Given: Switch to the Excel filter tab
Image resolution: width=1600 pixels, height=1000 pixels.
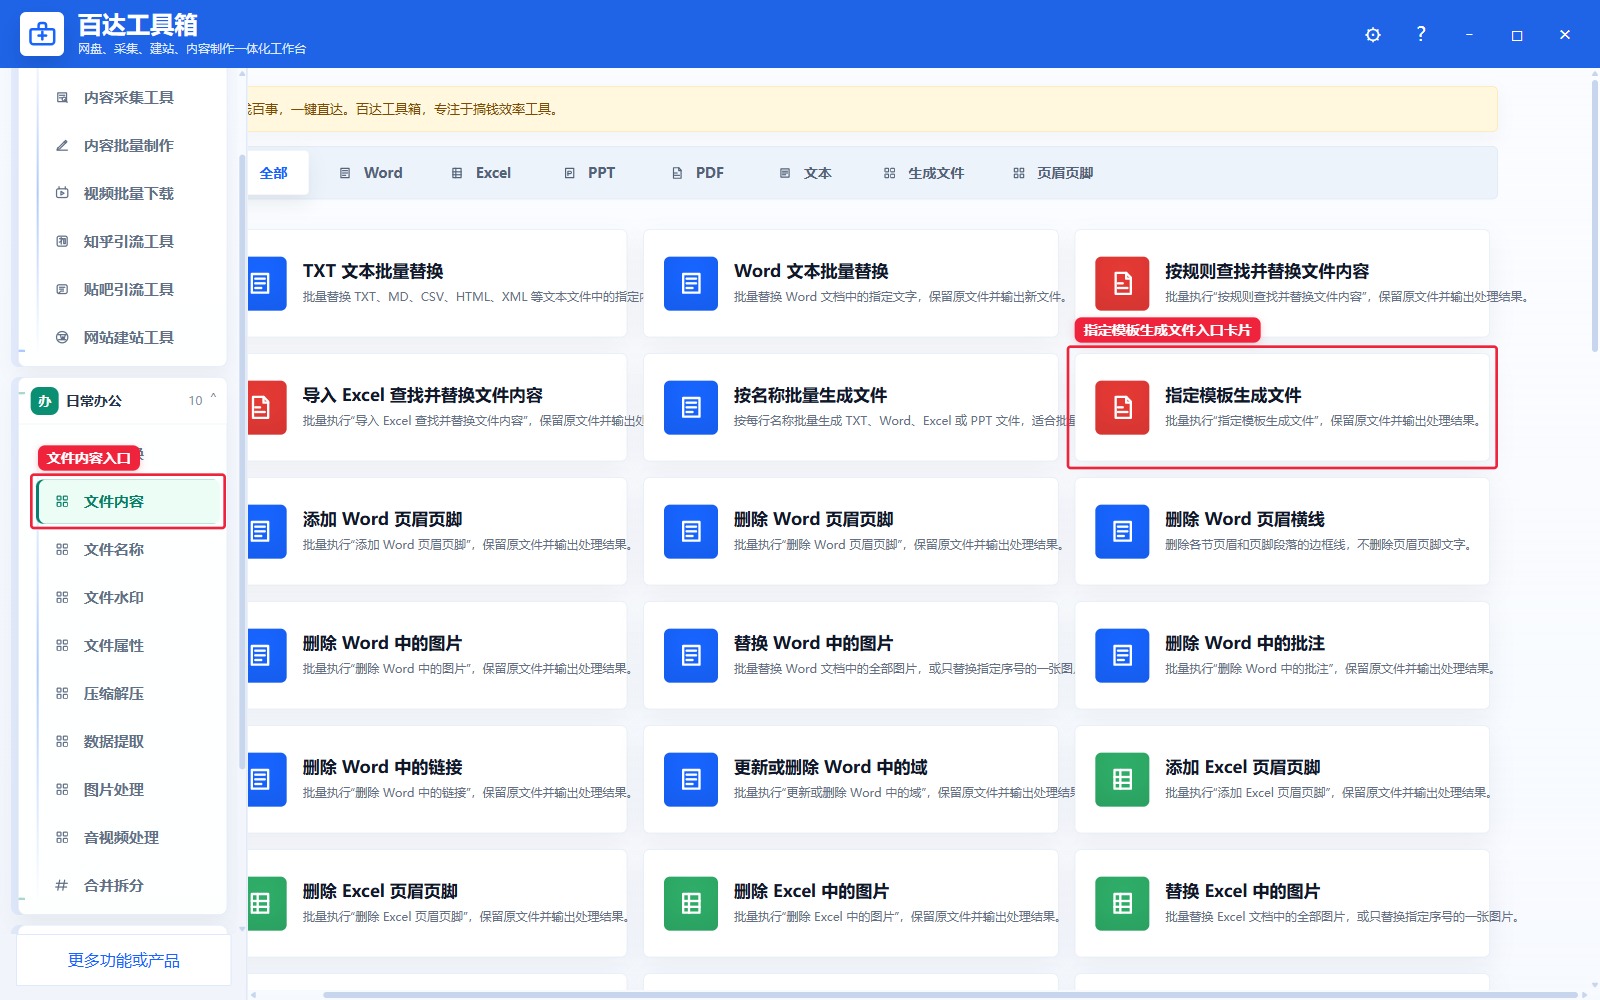Looking at the screenshot, I should click(481, 173).
